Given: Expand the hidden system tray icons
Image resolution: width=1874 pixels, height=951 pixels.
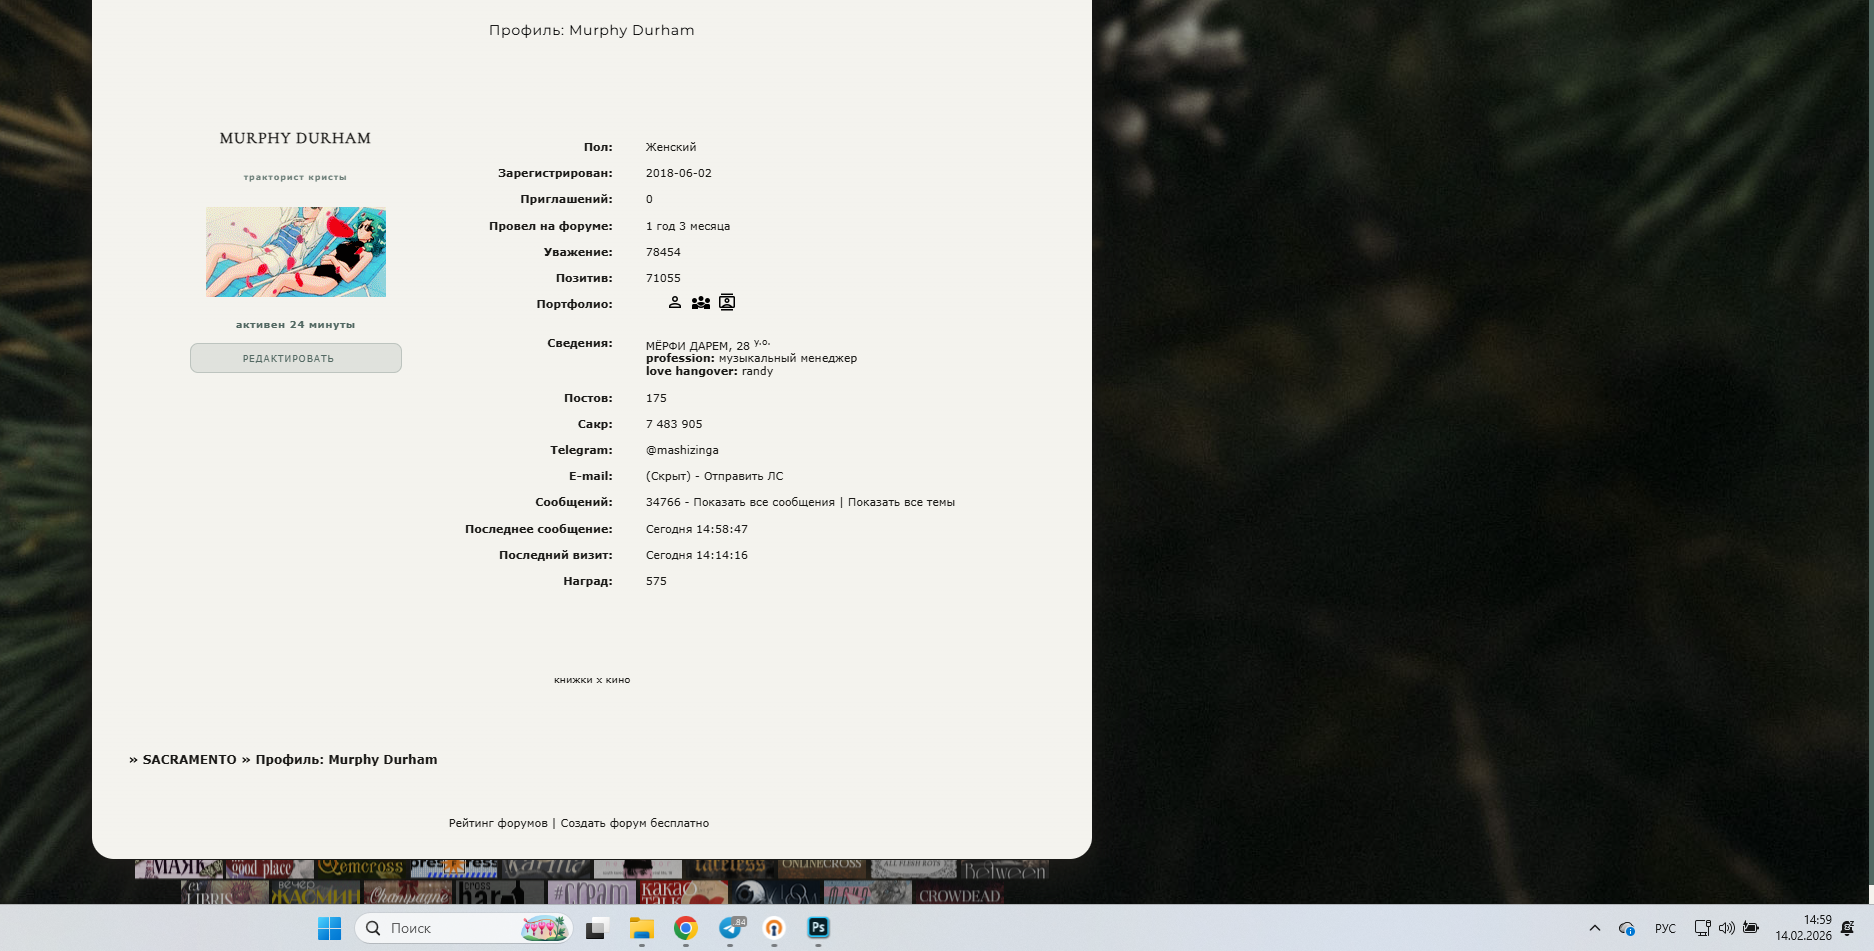Looking at the screenshot, I should pos(1595,928).
